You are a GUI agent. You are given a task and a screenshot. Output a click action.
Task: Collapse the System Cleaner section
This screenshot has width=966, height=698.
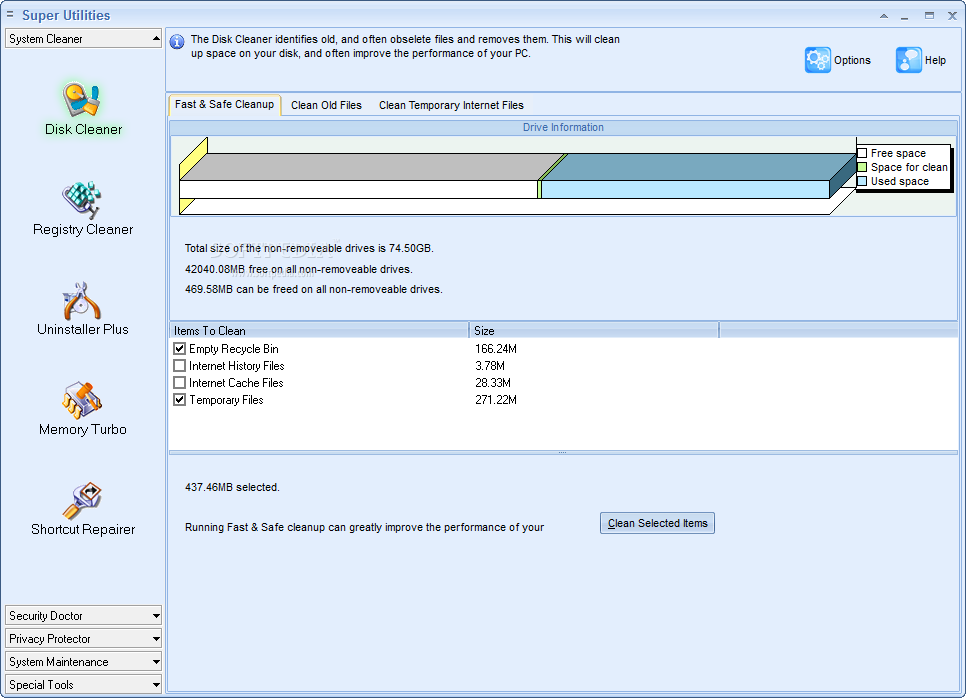coord(83,38)
